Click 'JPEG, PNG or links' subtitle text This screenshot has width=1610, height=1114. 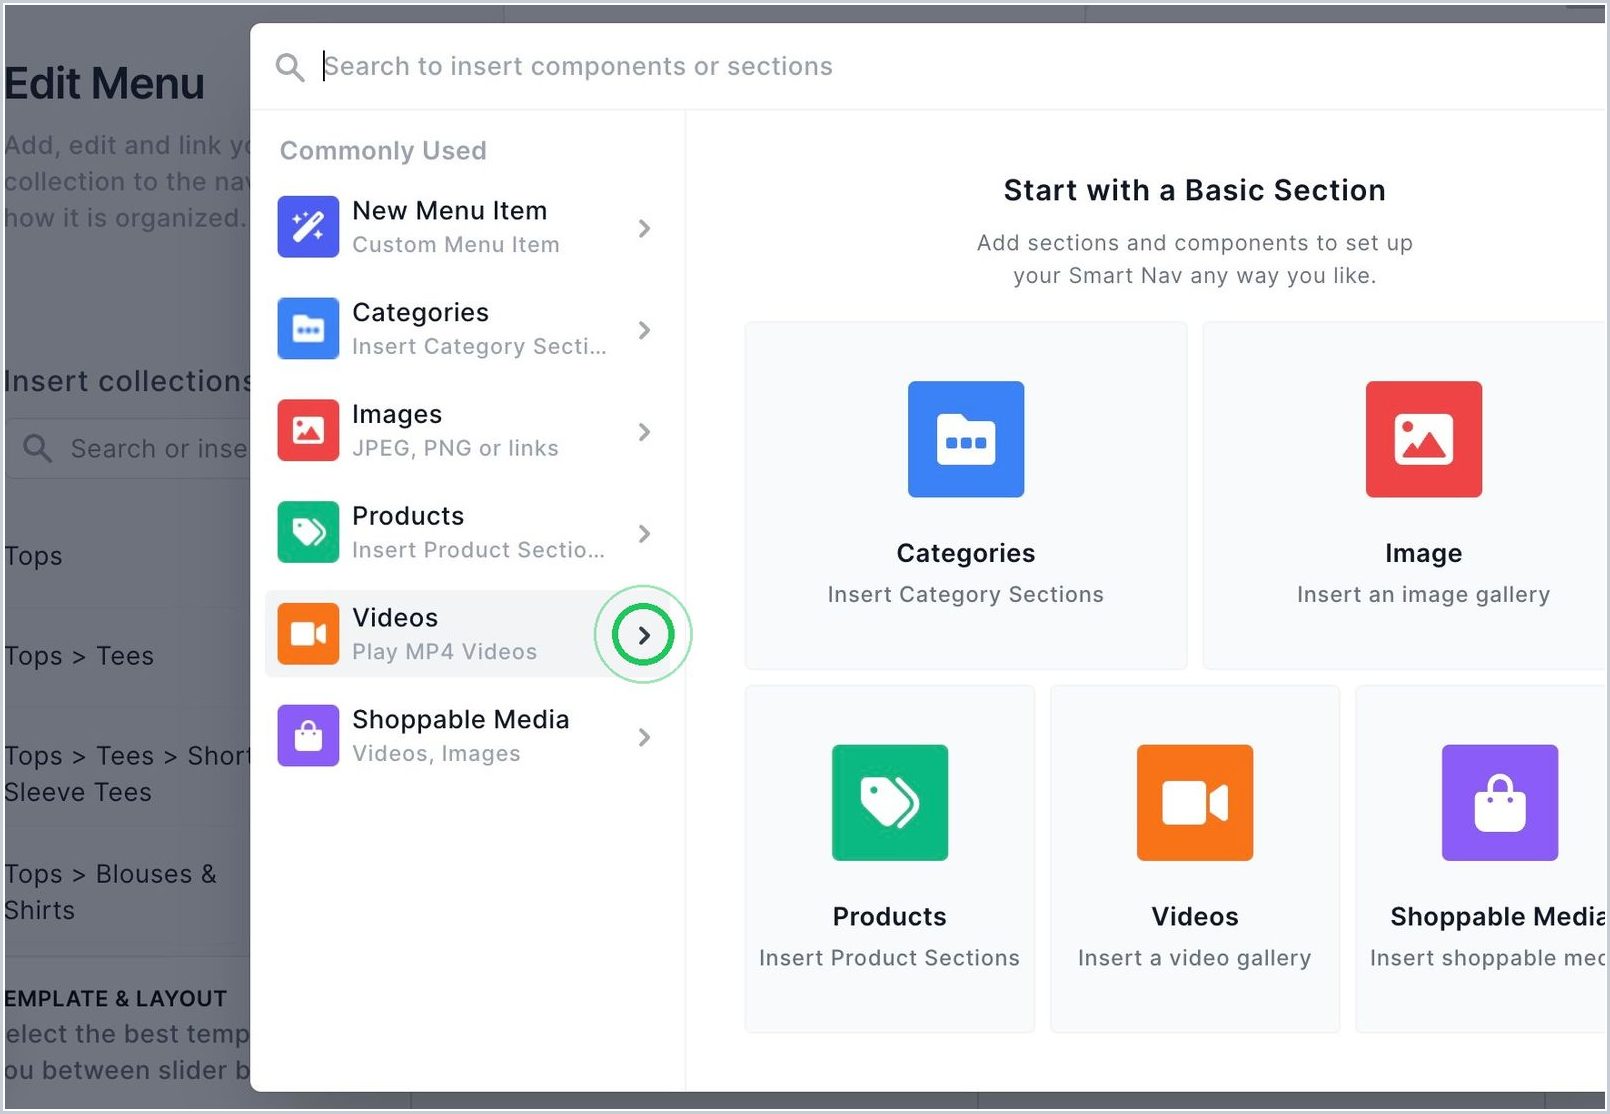click(455, 448)
